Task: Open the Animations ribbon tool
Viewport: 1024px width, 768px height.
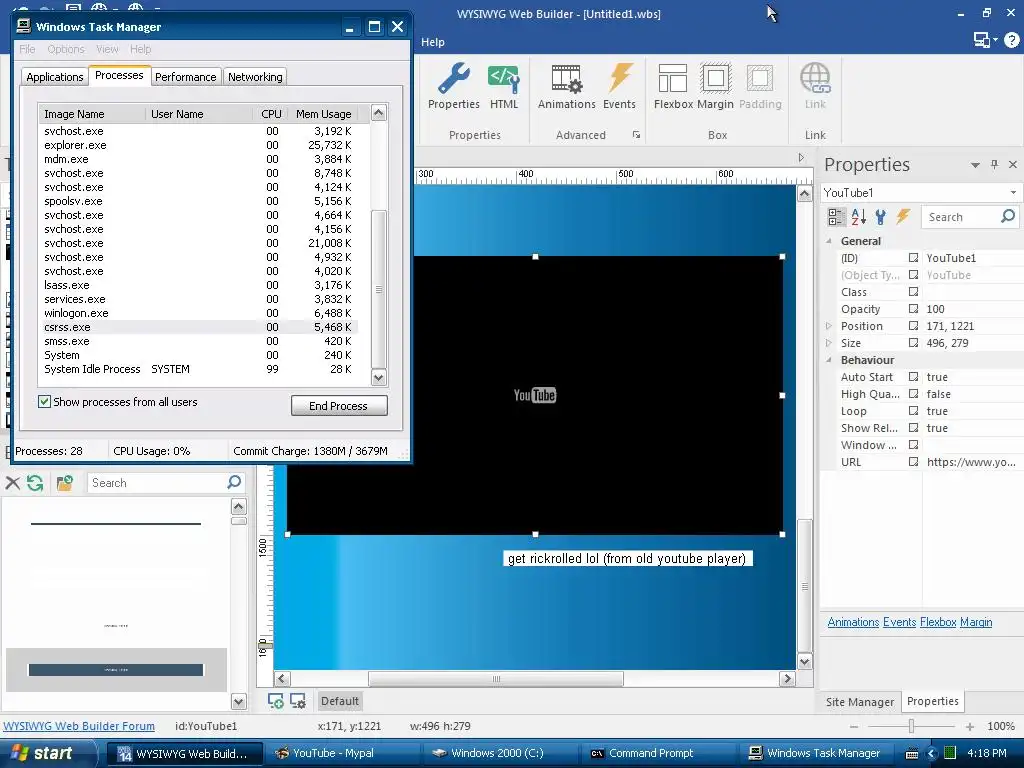Action: (566, 86)
